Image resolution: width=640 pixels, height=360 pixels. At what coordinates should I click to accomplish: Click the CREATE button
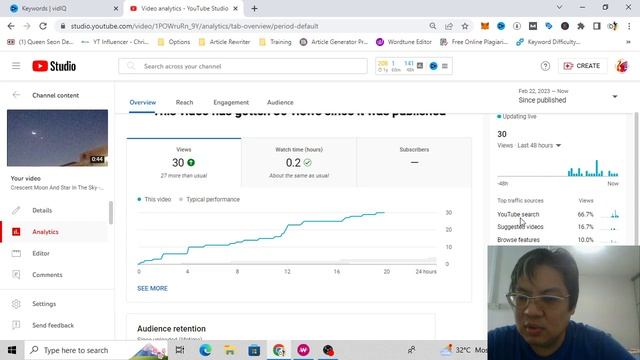[582, 66]
